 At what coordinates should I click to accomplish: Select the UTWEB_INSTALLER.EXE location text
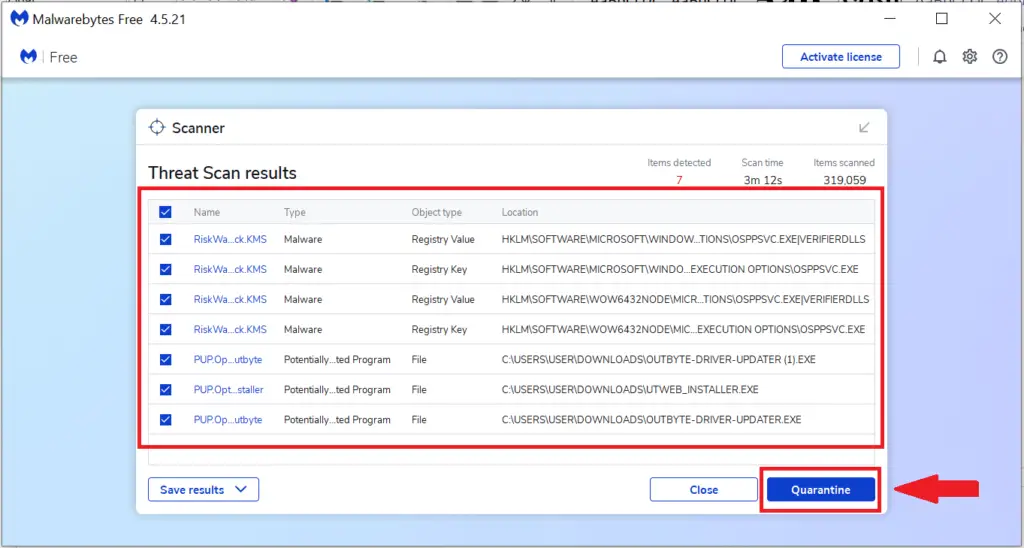[x=630, y=390]
